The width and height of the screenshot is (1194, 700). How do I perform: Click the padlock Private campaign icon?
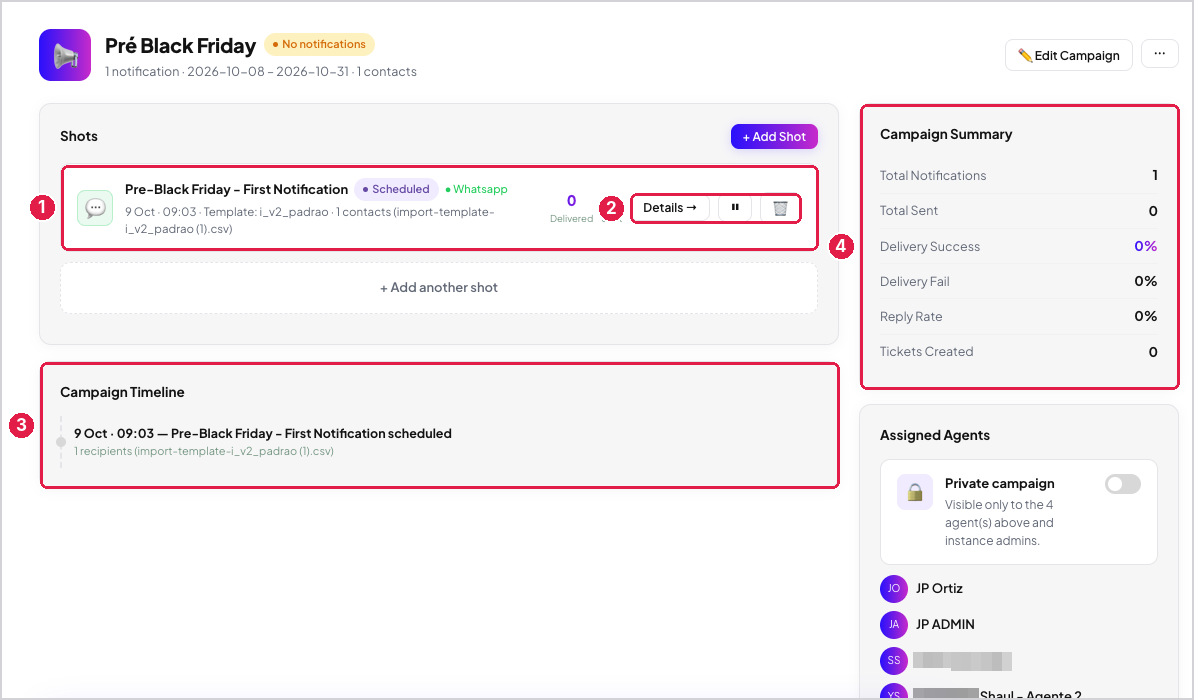(x=915, y=492)
